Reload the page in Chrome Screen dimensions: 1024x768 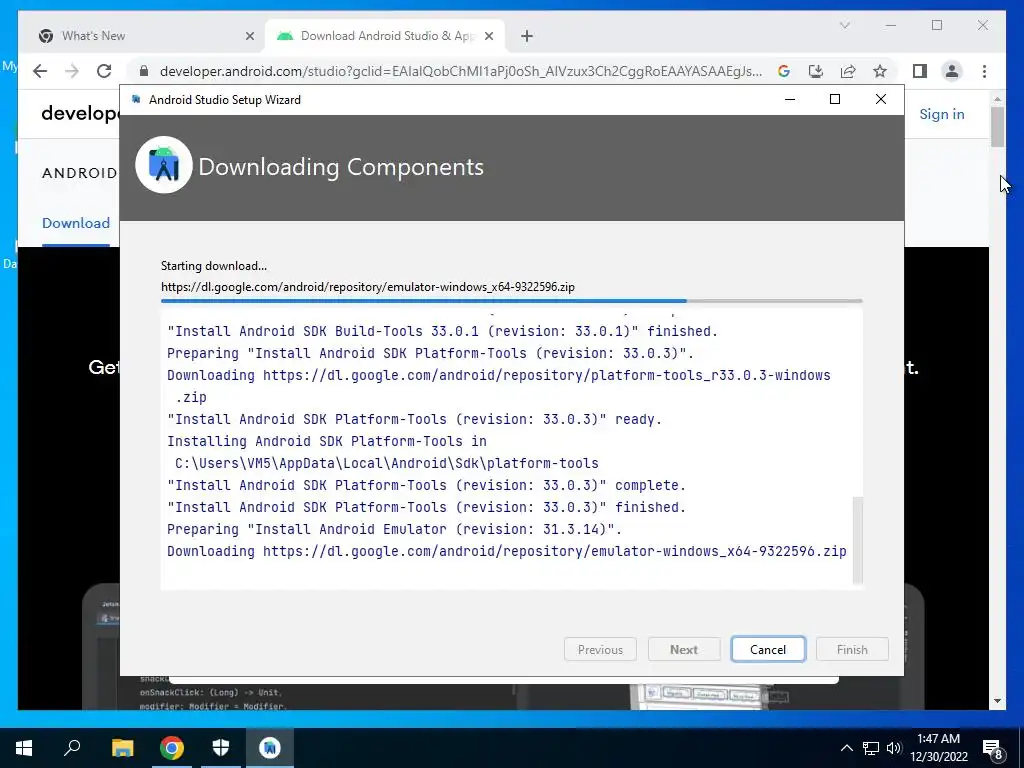pyautogui.click(x=104, y=71)
